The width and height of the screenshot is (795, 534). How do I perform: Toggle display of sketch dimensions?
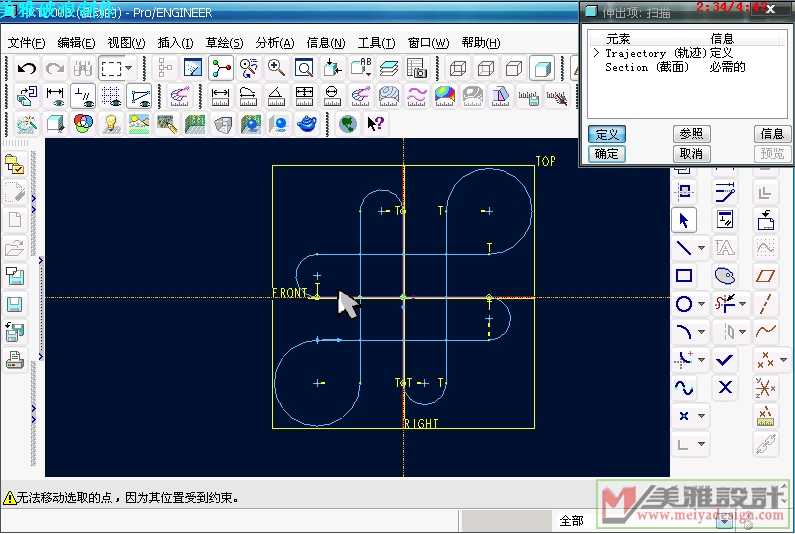[x=55, y=96]
